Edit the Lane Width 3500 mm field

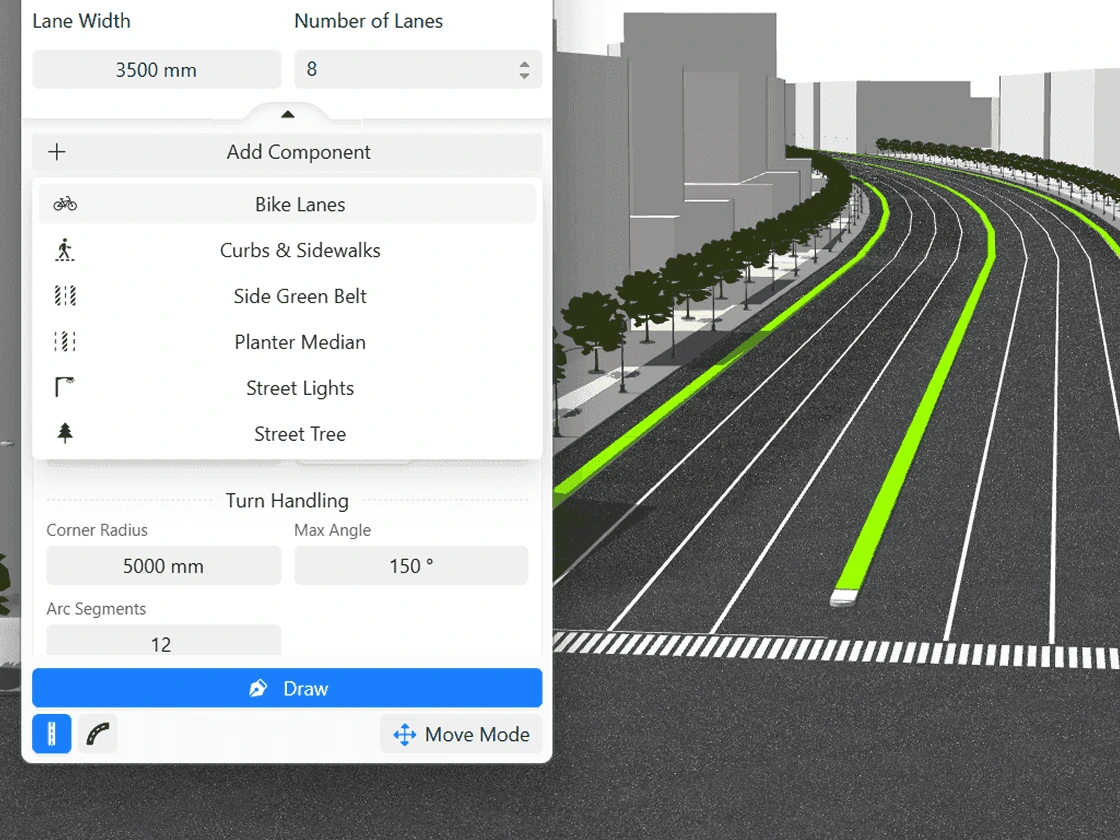coord(157,70)
